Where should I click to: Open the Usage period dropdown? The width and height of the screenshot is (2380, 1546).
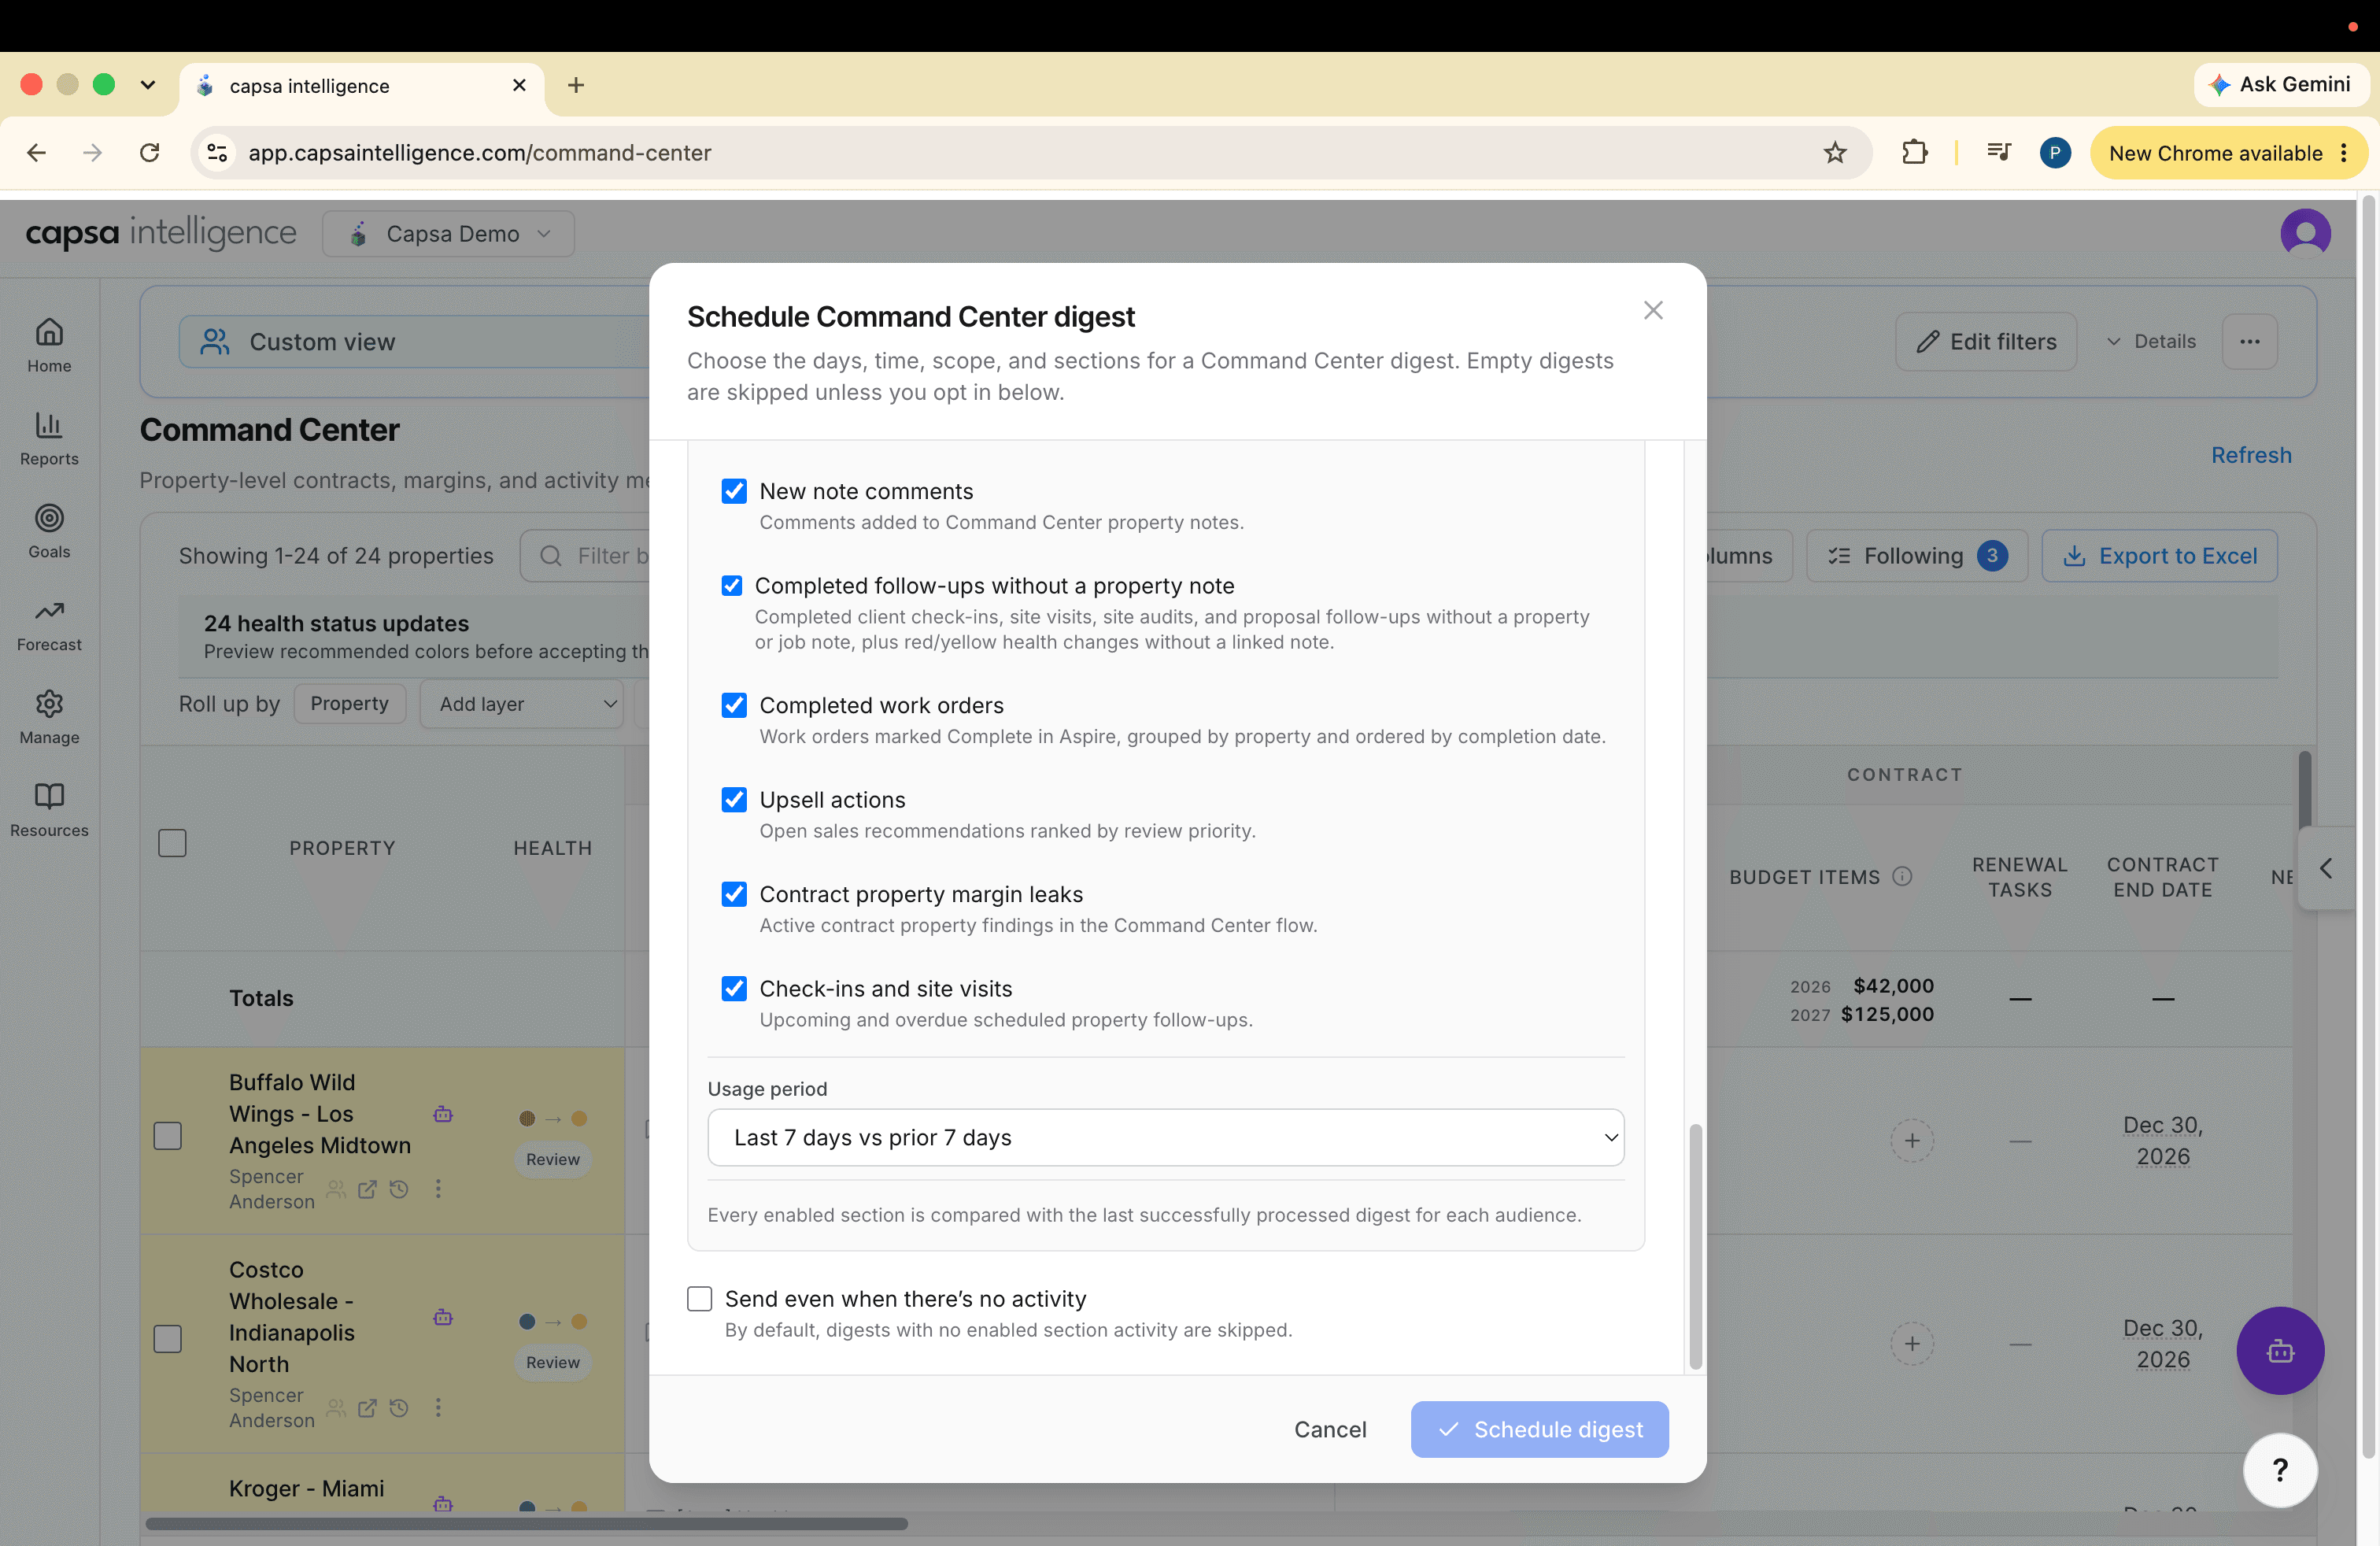(1165, 1138)
